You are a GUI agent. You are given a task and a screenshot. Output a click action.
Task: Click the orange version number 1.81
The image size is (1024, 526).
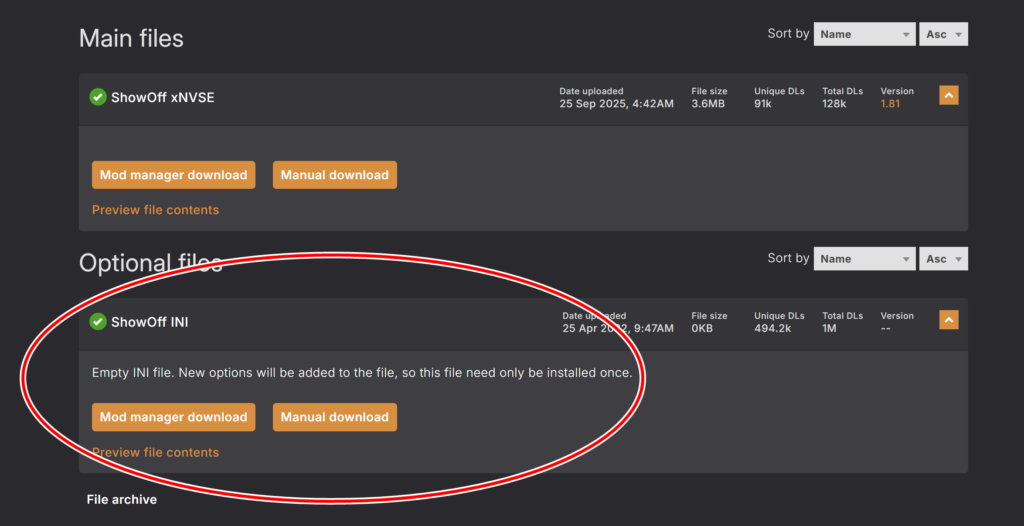click(x=890, y=104)
